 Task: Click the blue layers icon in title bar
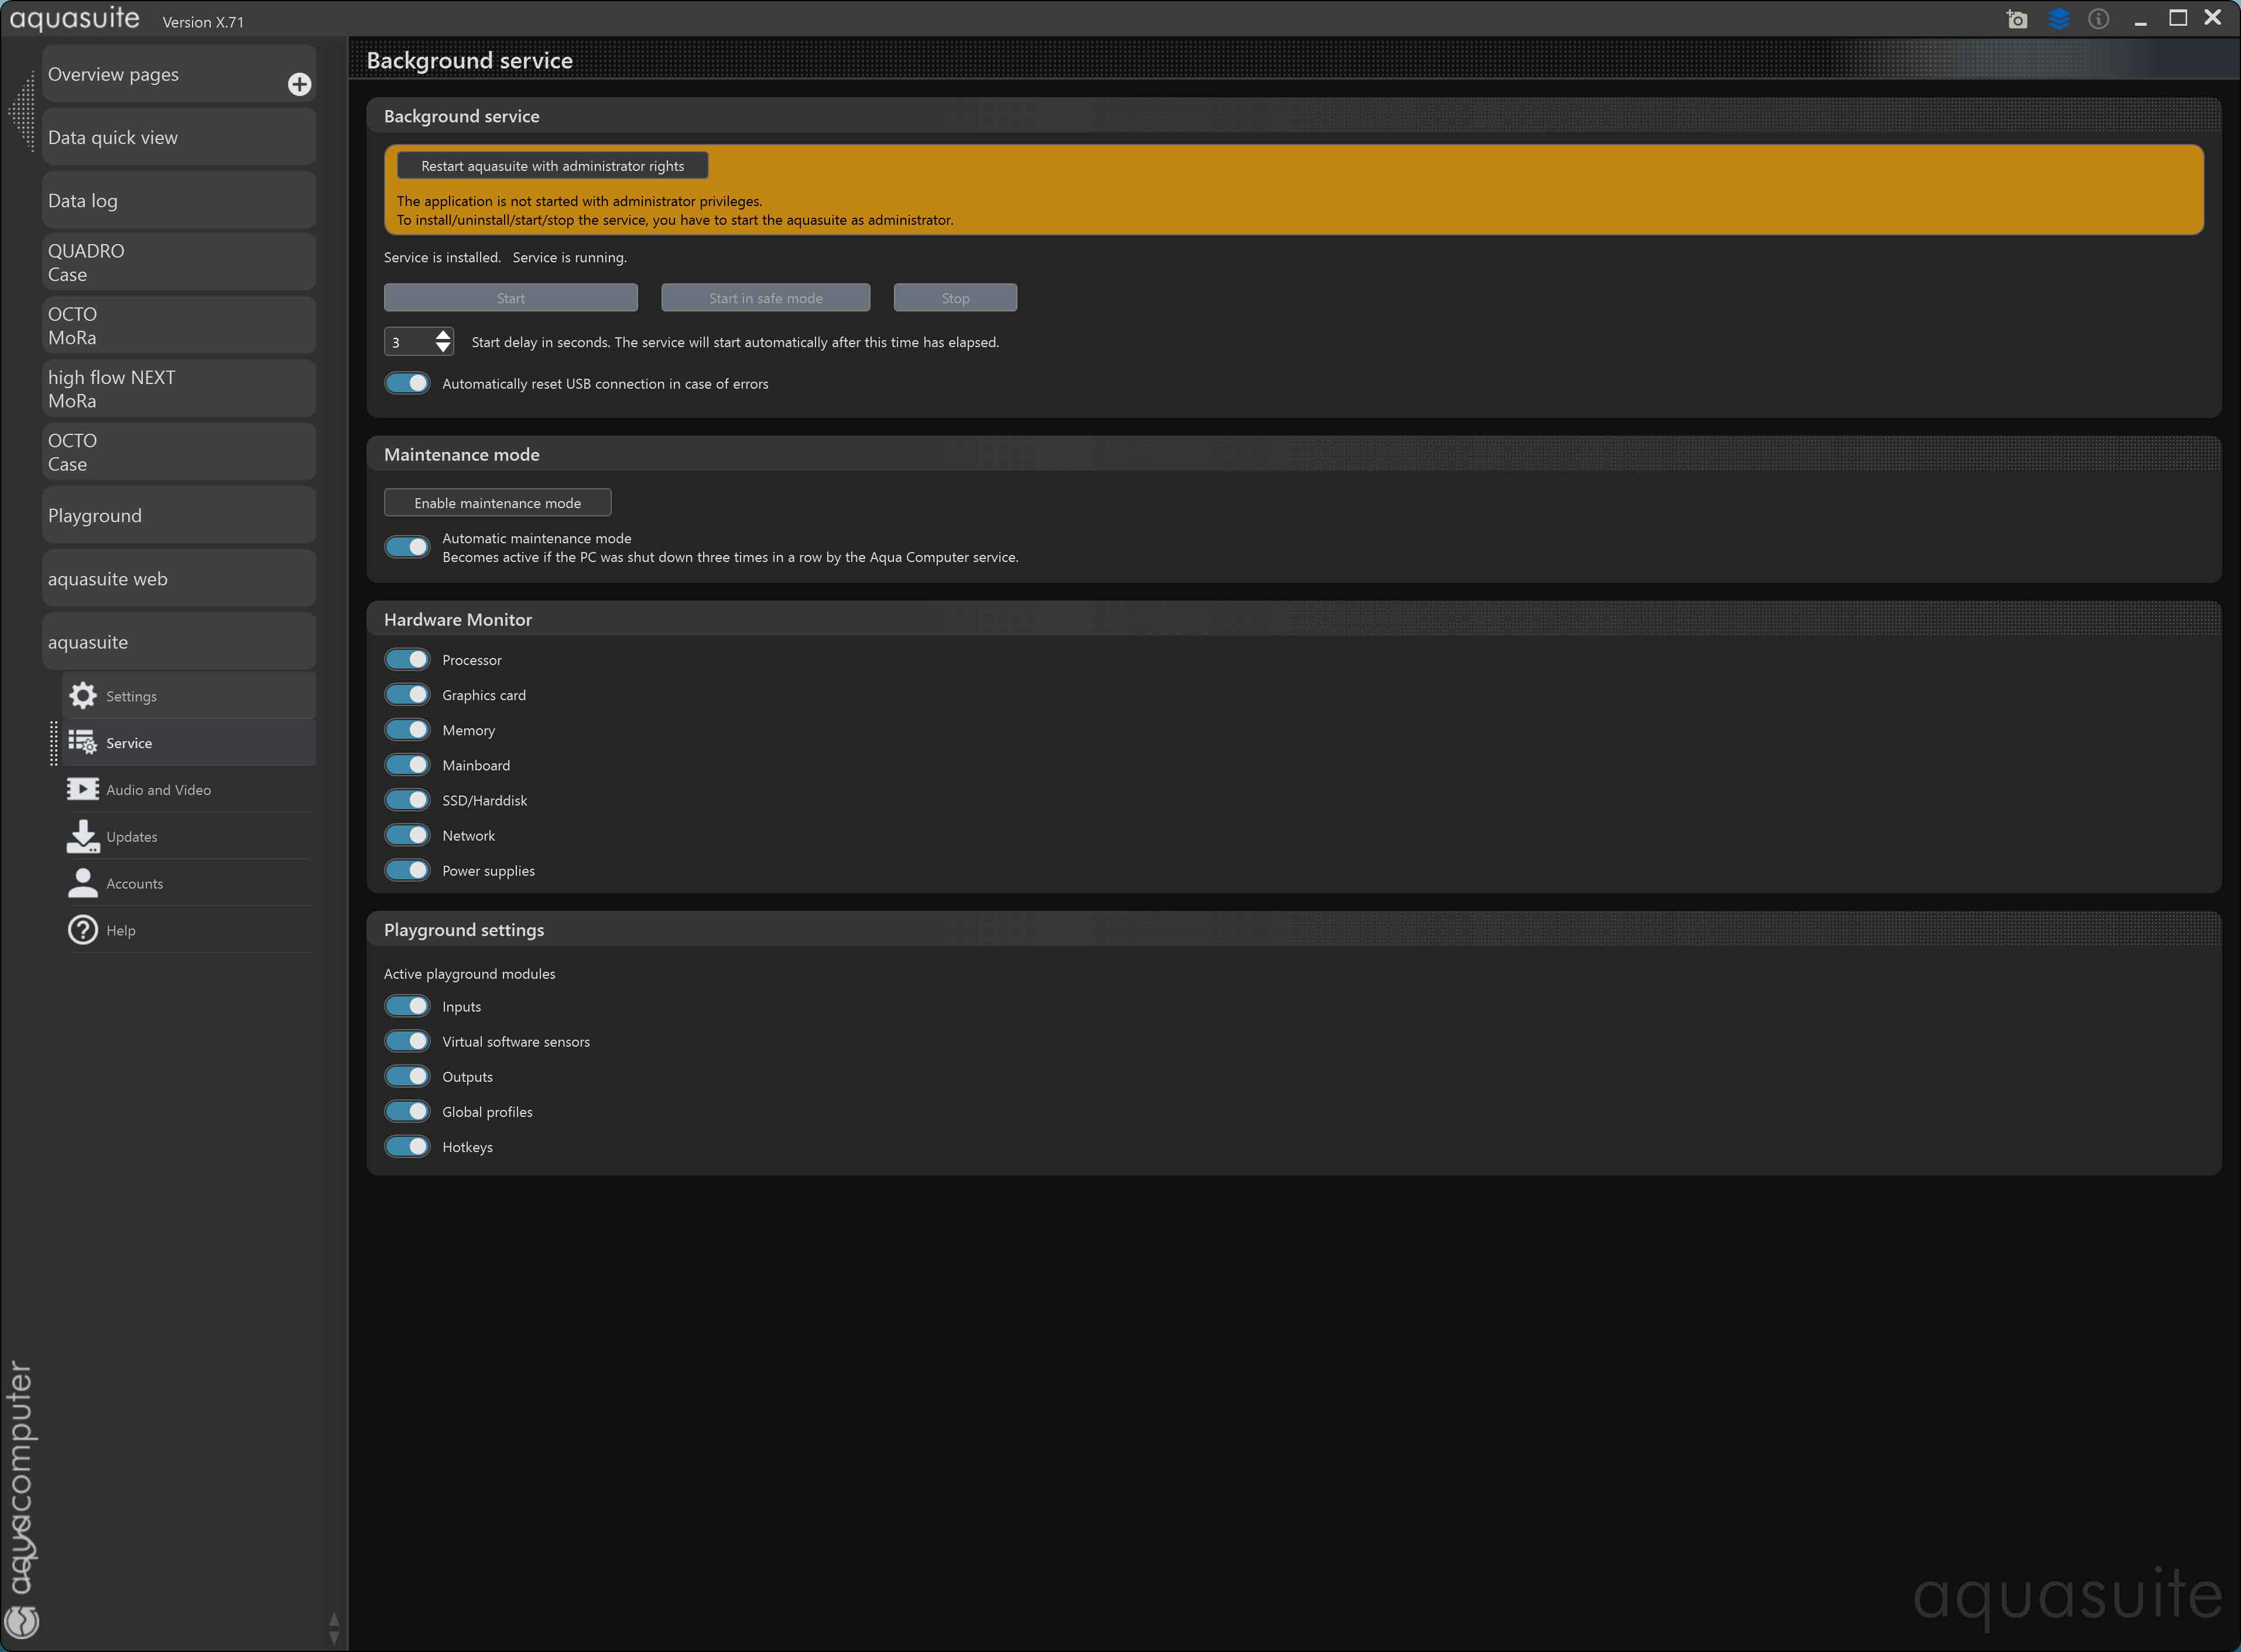pos(2058,19)
